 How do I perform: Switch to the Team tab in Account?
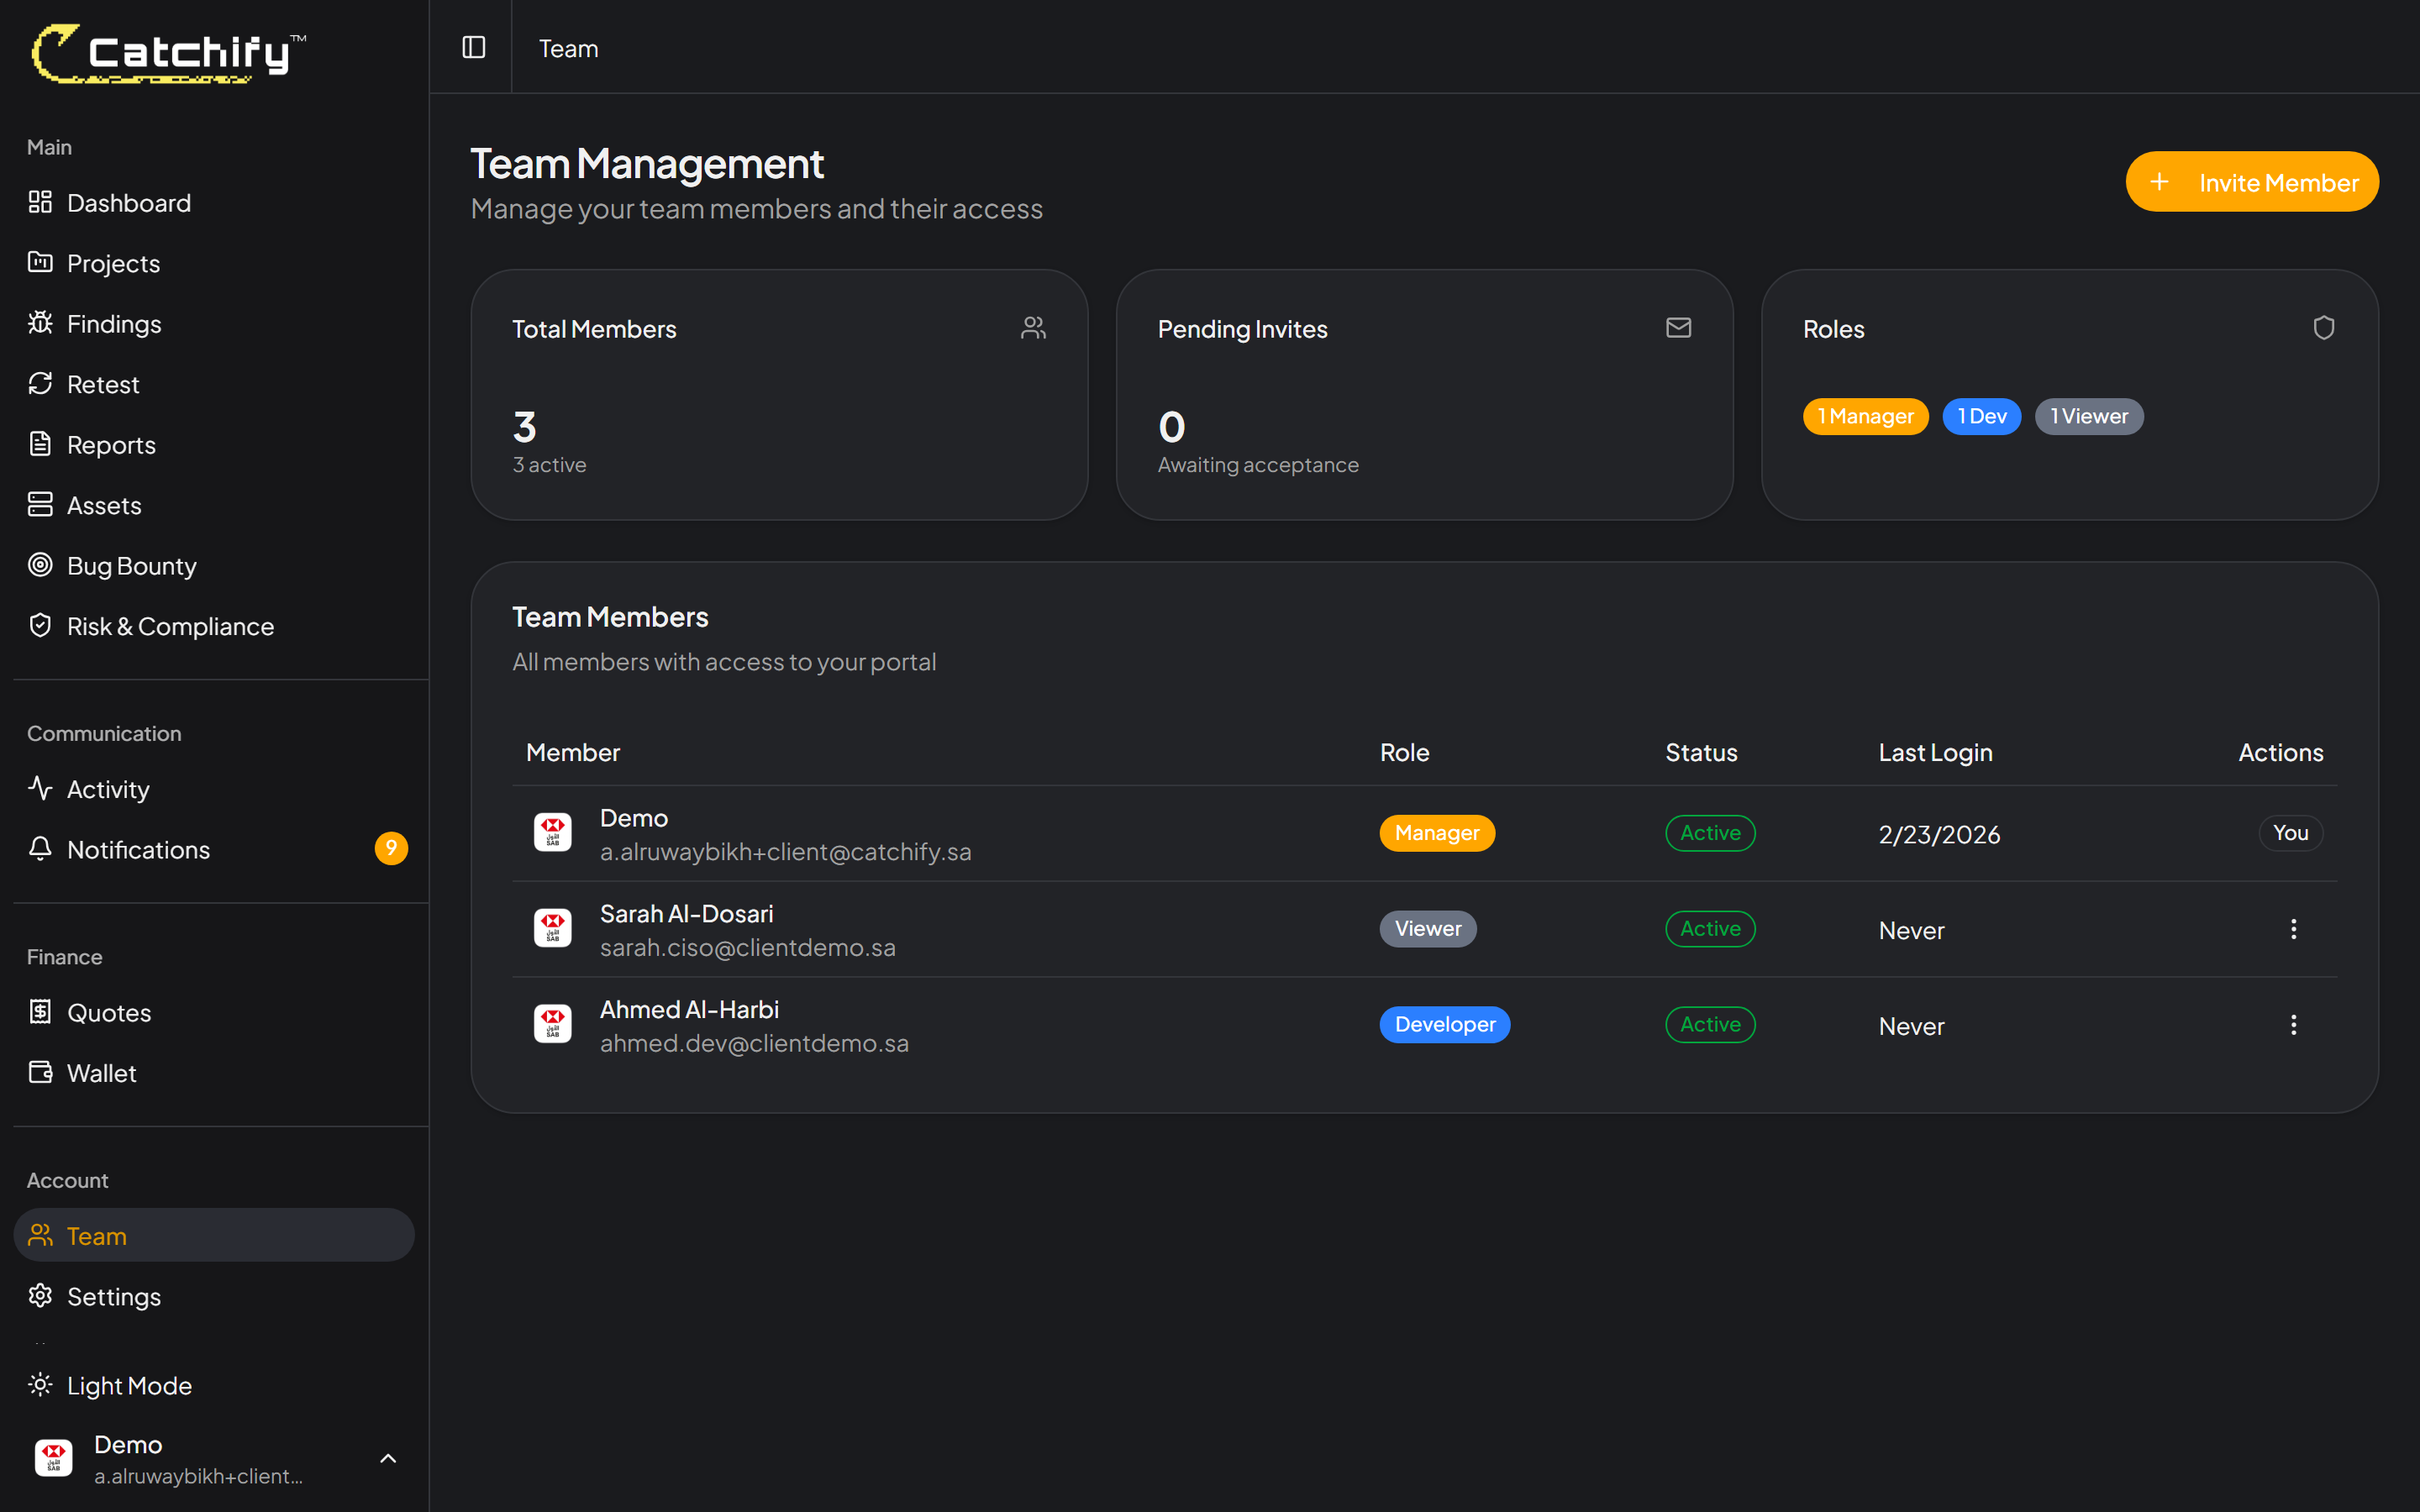pyautogui.click(x=96, y=1235)
